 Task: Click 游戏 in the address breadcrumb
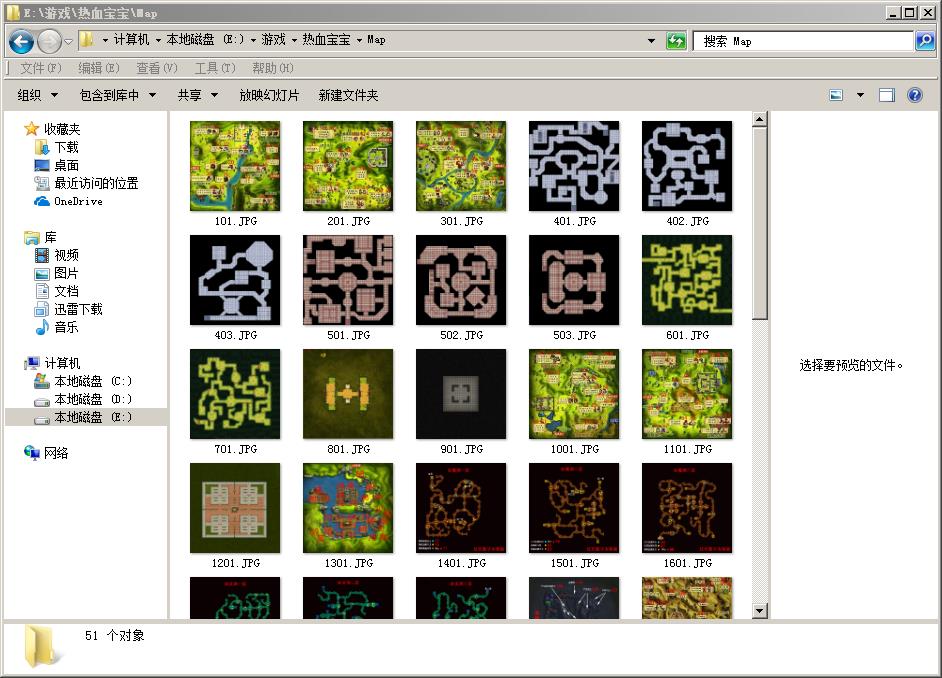tap(273, 40)
